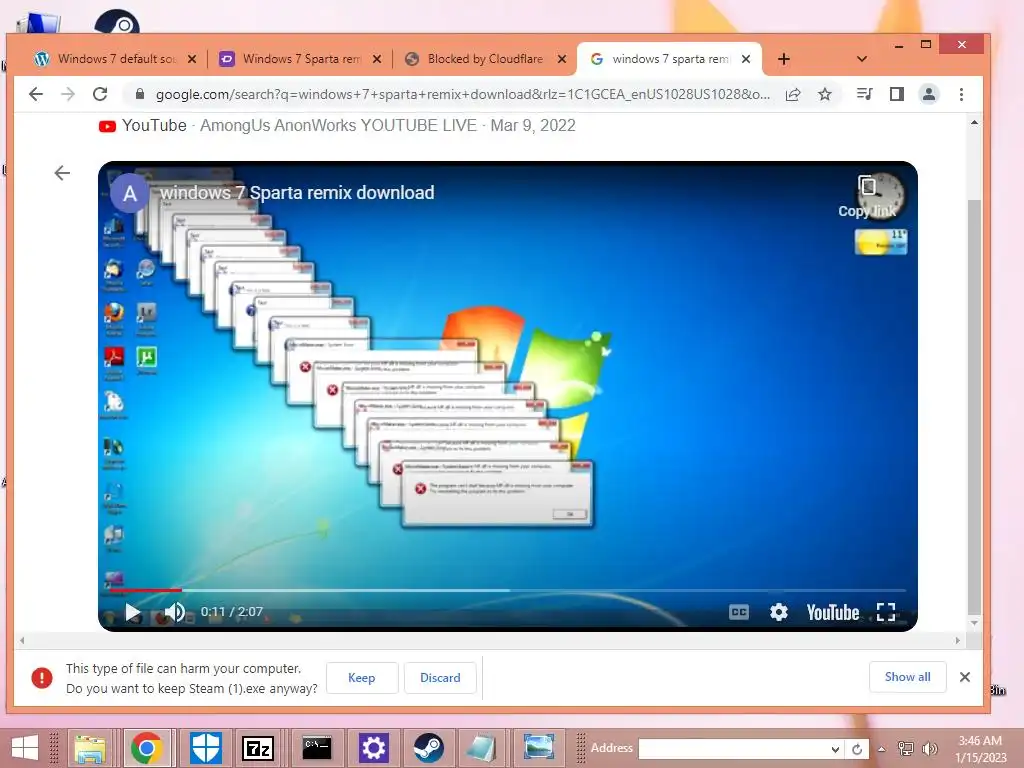Switch to Windows 7 default sounds tab
The width and height of the screenshot is (1024, 768).
pyautogui.click(x=116, y=59)
